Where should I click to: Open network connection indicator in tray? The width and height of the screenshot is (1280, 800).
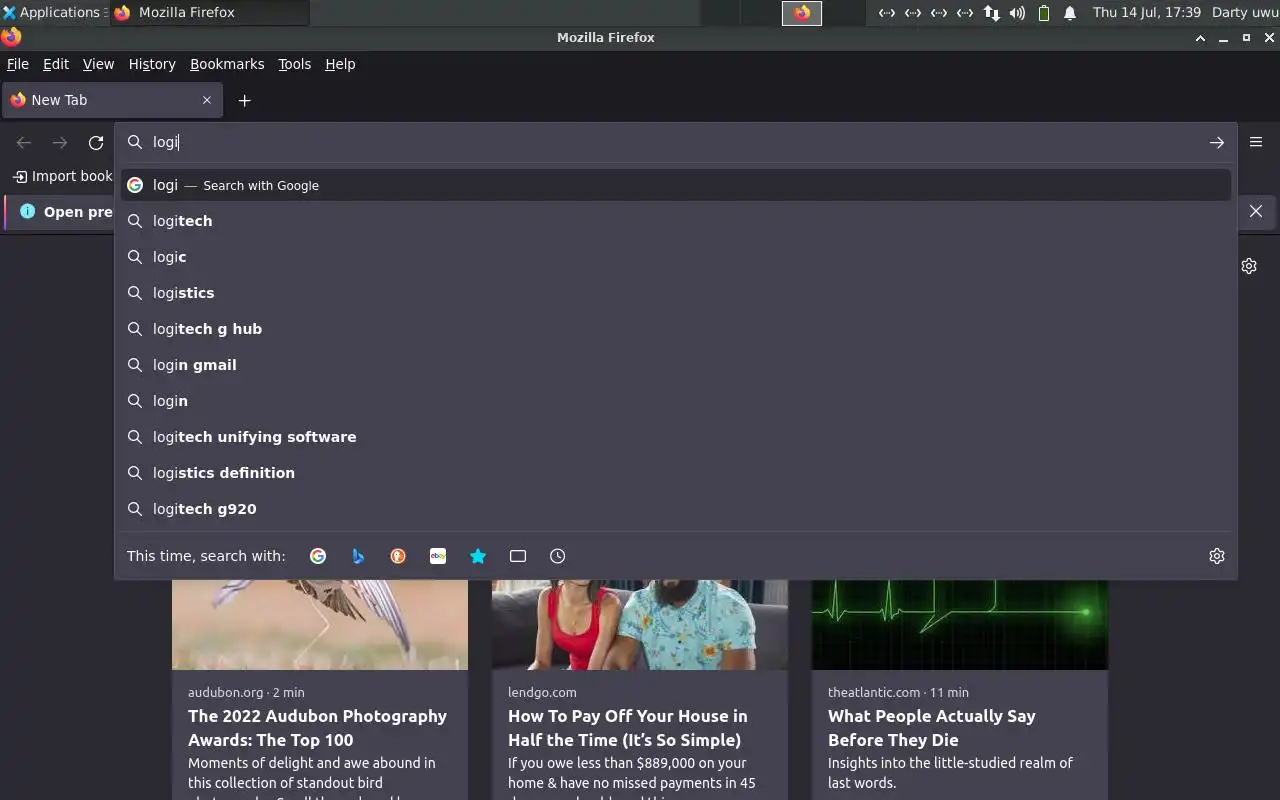click(991, 13)
